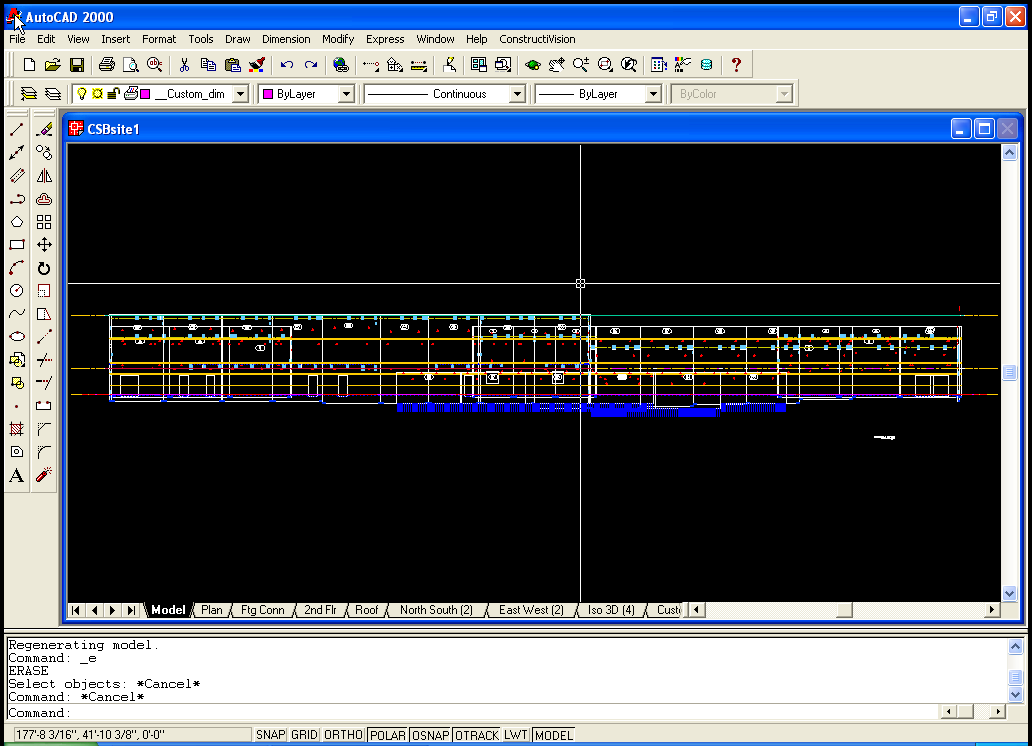Expand the layer dropdown showing __Custom_dim
Screen dimensions: 1032x746
(240, 94)
